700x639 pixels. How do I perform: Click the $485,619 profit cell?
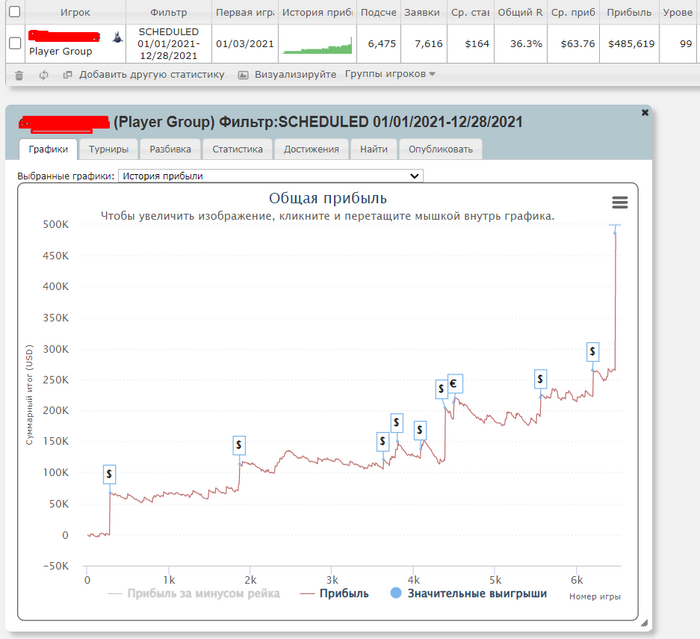(x=631, y=44)
